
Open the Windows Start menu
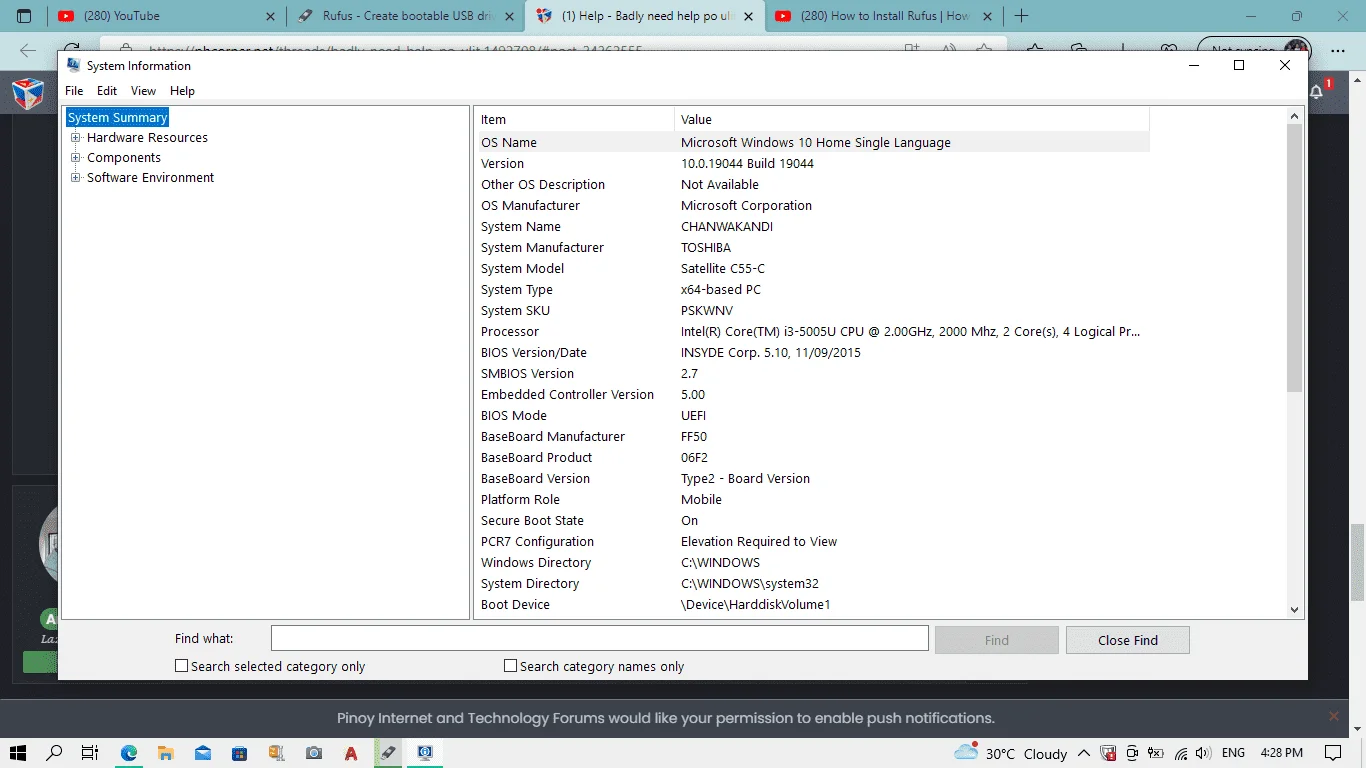18,753
